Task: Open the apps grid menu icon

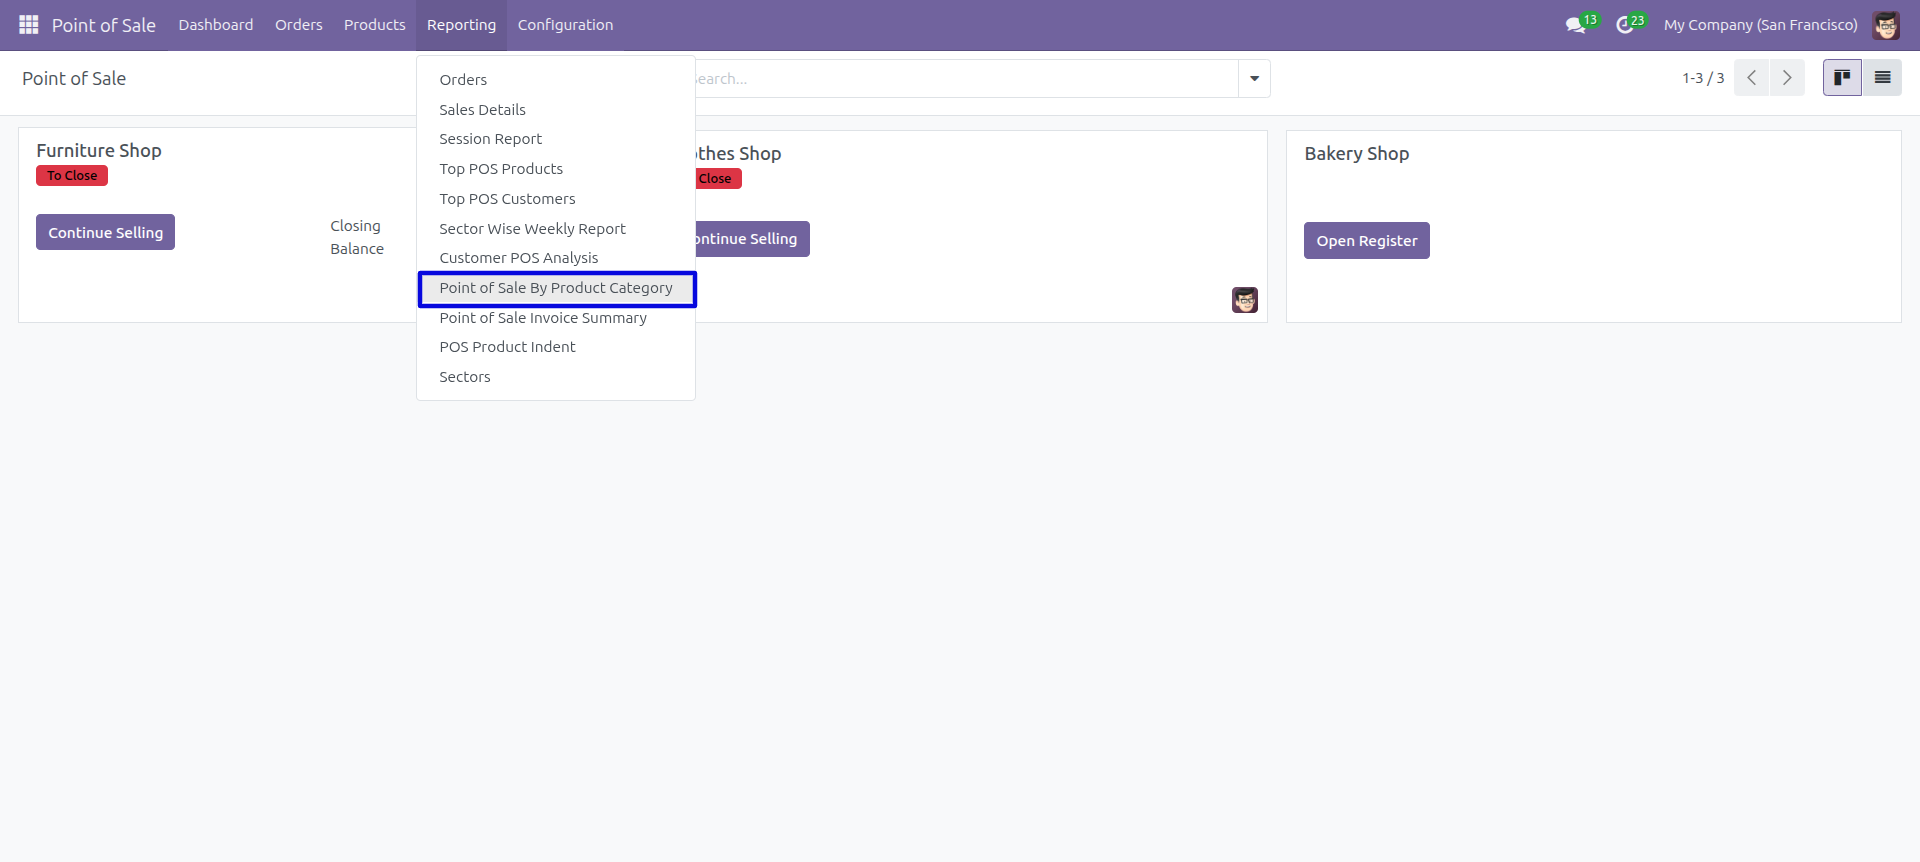Action: click(29, 24)
